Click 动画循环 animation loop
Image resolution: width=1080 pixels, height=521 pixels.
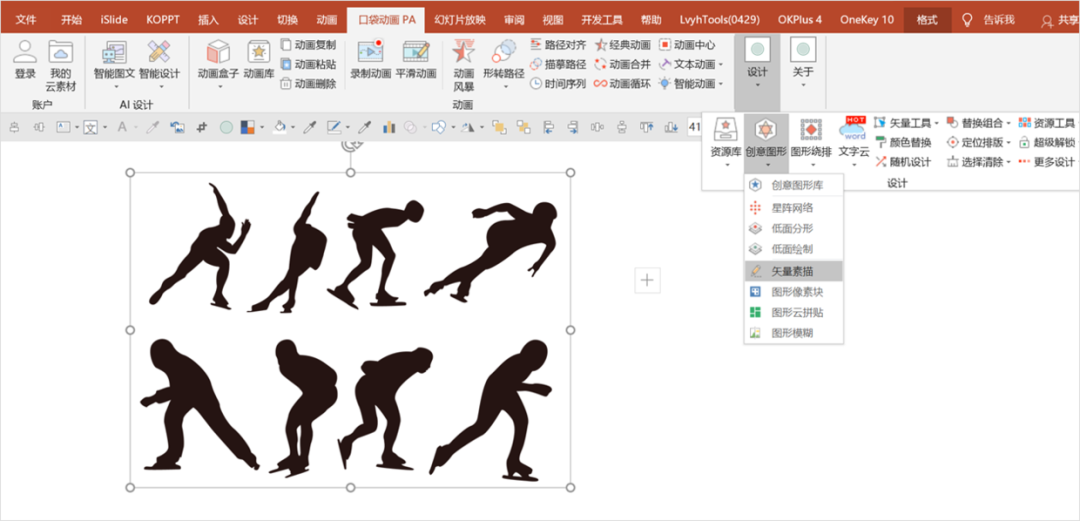[x=623, y=83]
